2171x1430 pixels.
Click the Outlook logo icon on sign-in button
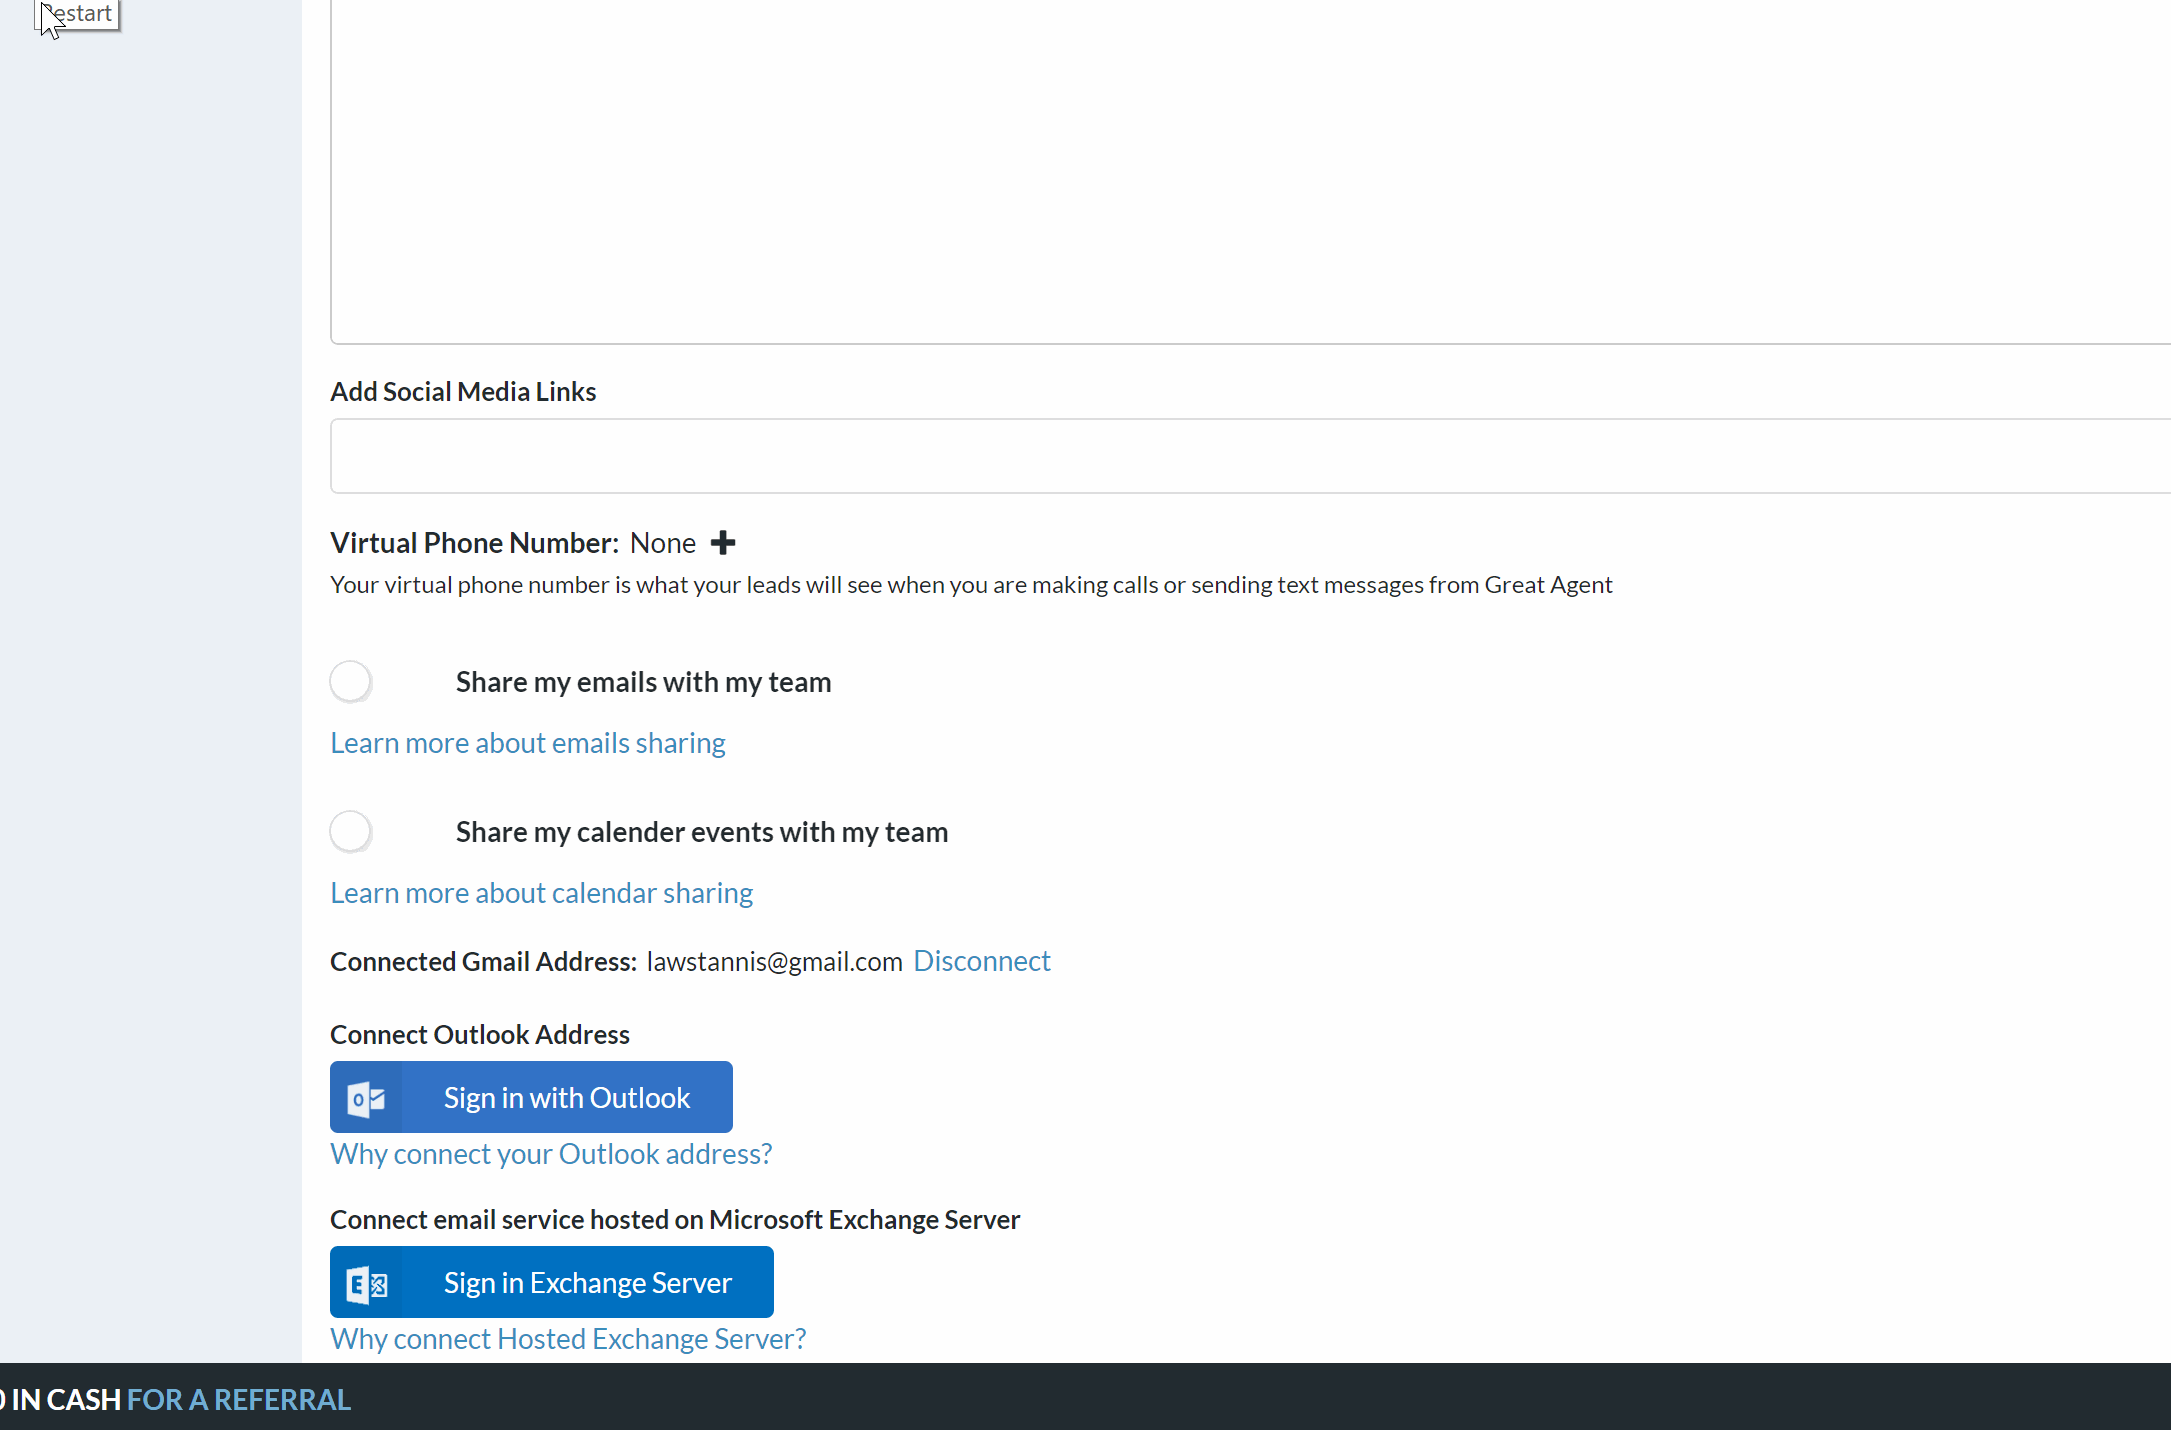366,1098
